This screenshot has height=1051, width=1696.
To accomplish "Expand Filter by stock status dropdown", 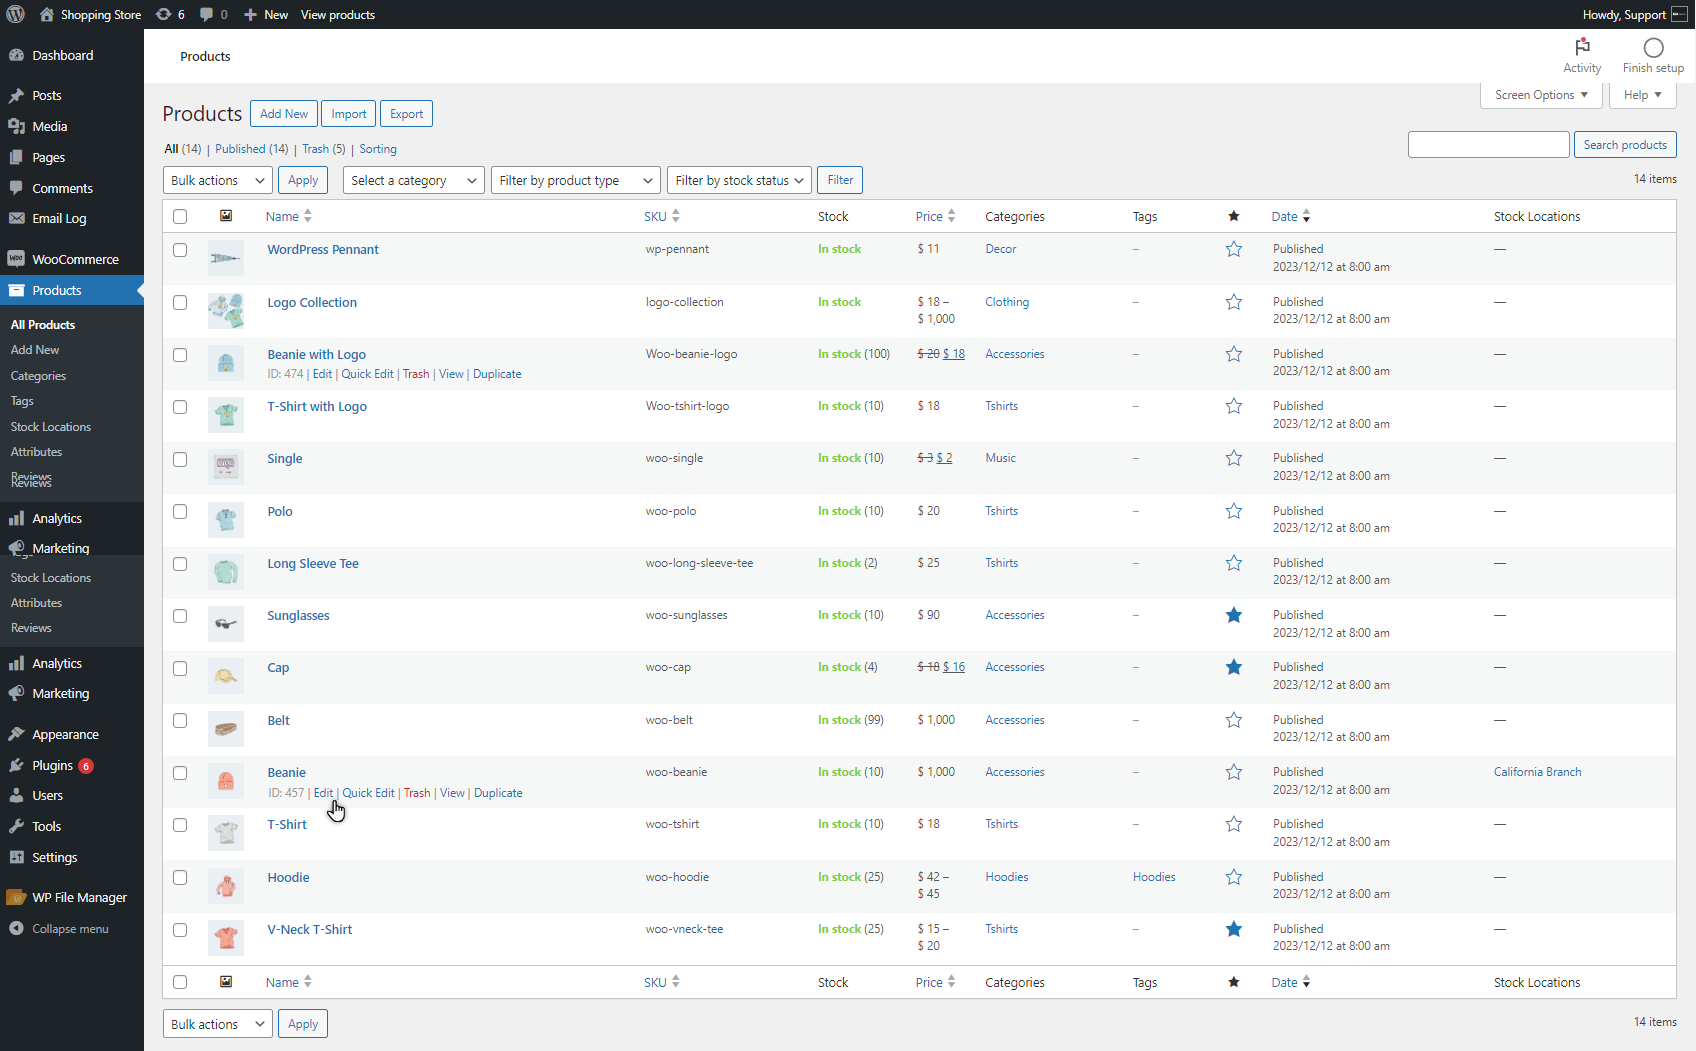I will [x=739, y=180].
